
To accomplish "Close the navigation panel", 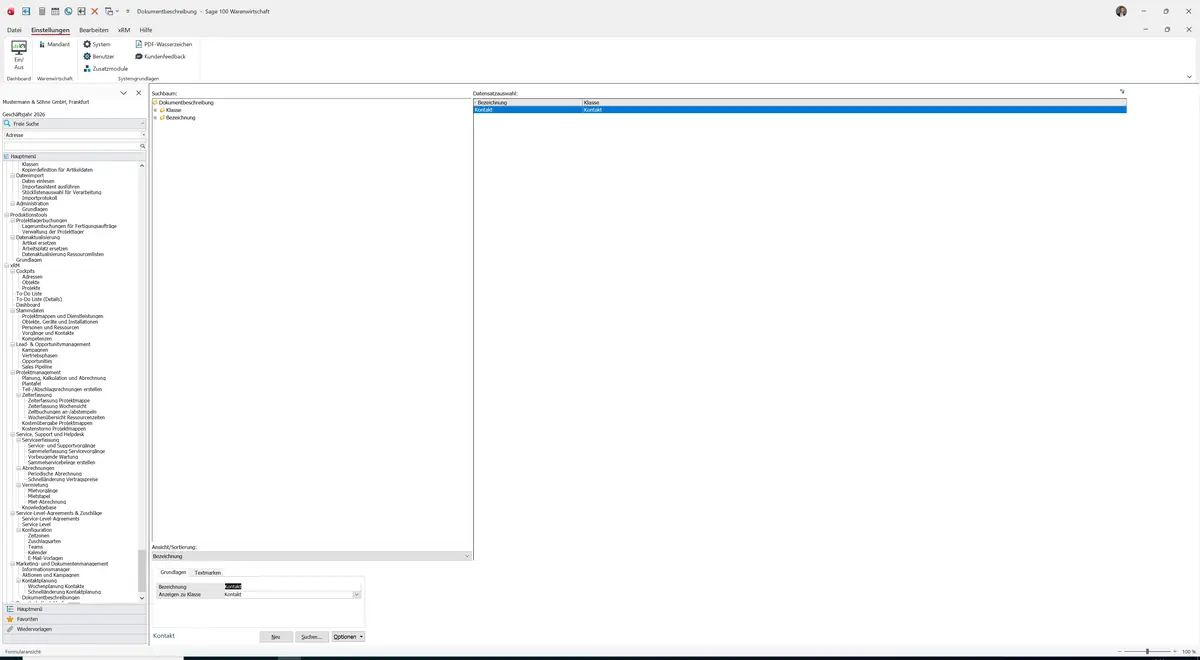I will tap(139, 93).
